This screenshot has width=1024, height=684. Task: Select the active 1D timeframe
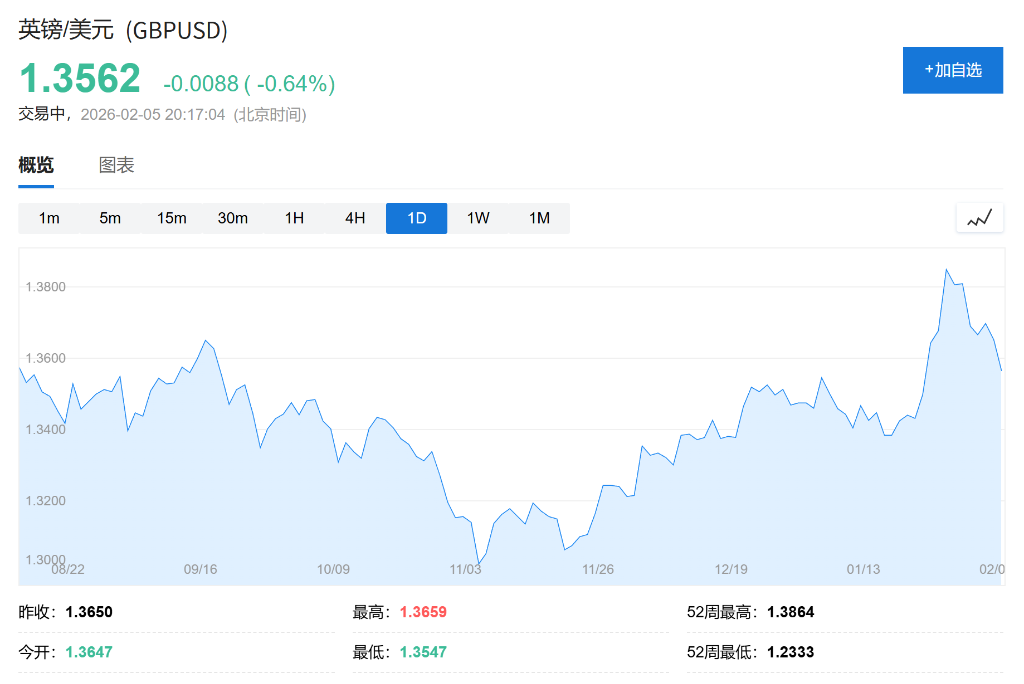(x=416, y=218)
